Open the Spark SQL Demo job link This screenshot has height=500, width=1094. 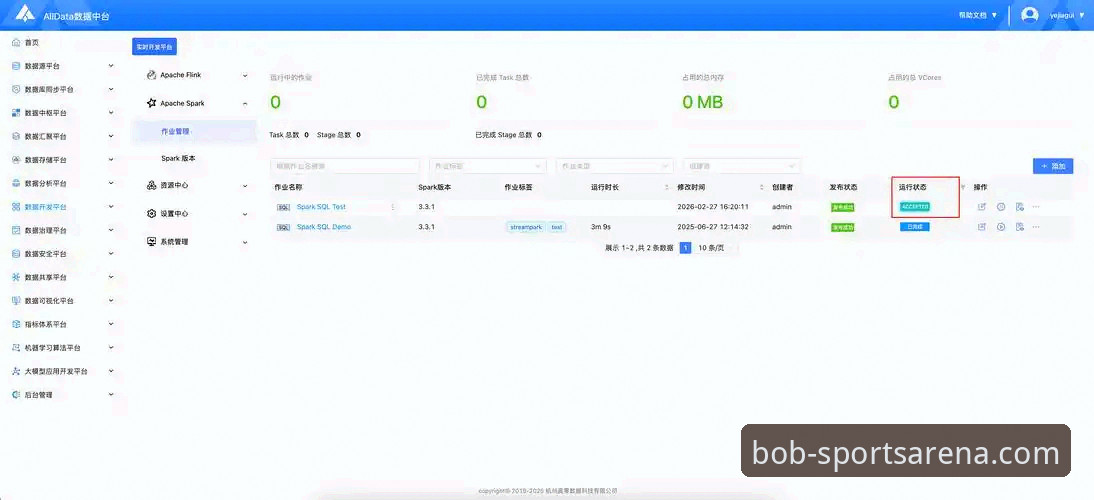[324, 227]
